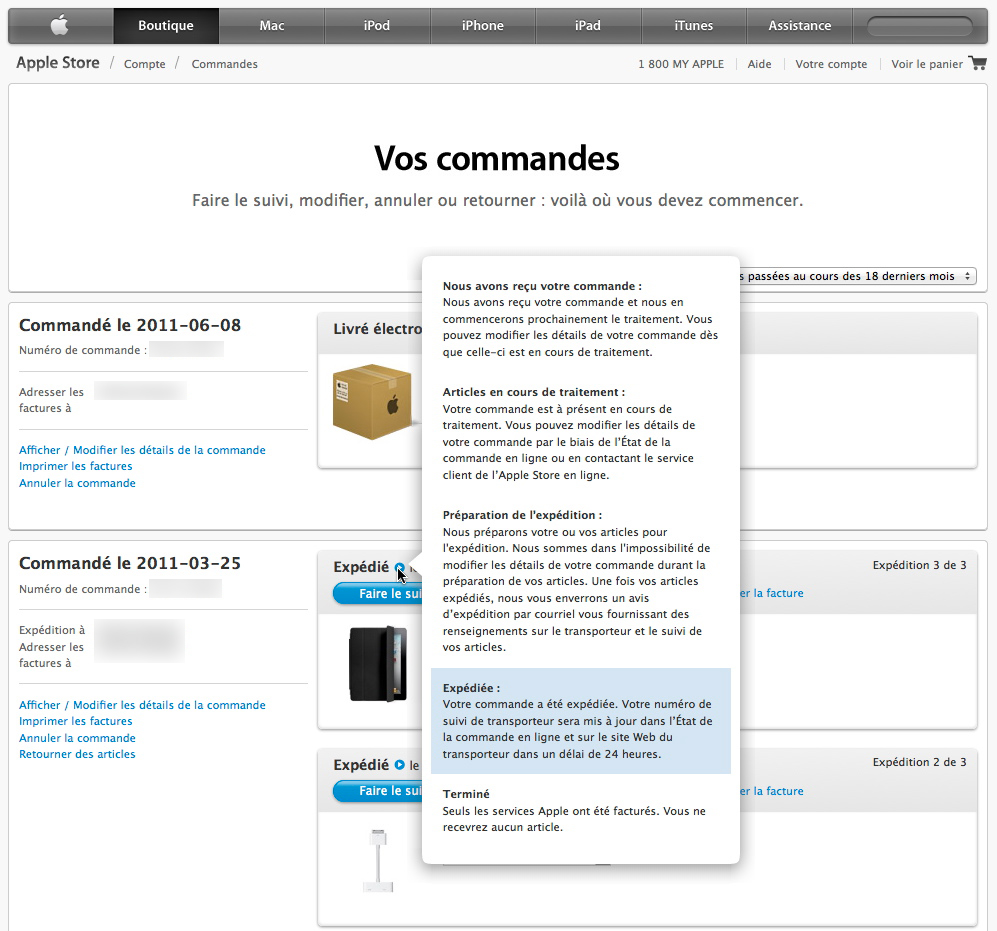Screen dimensions: 997x931
Task: Open the Boutique tab
Action: (166, 25)
